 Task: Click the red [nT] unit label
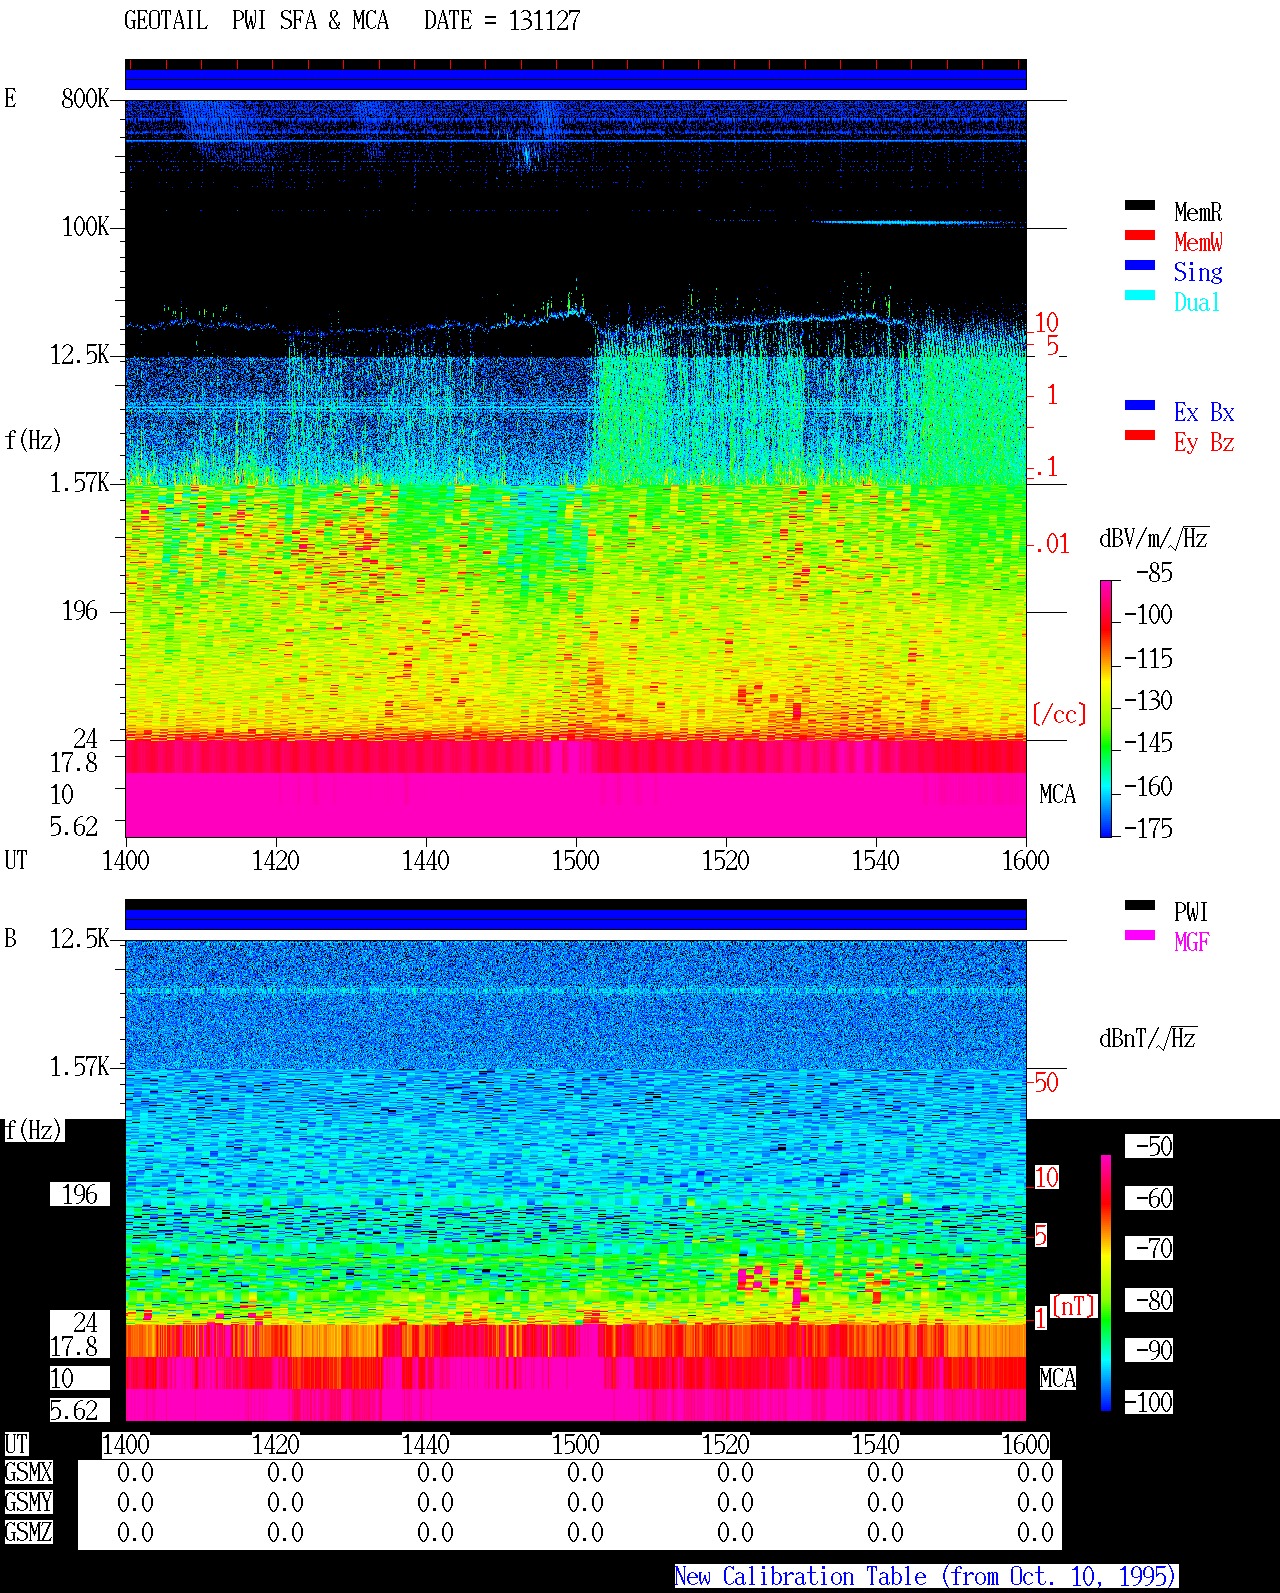[x=1074, y=1306]
